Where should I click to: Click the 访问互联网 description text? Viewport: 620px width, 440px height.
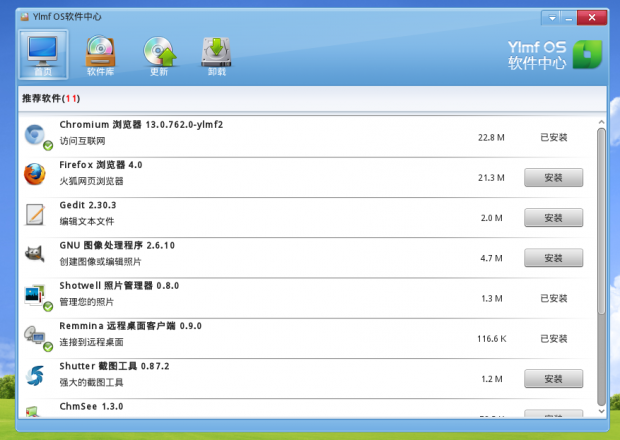(82, 141)
